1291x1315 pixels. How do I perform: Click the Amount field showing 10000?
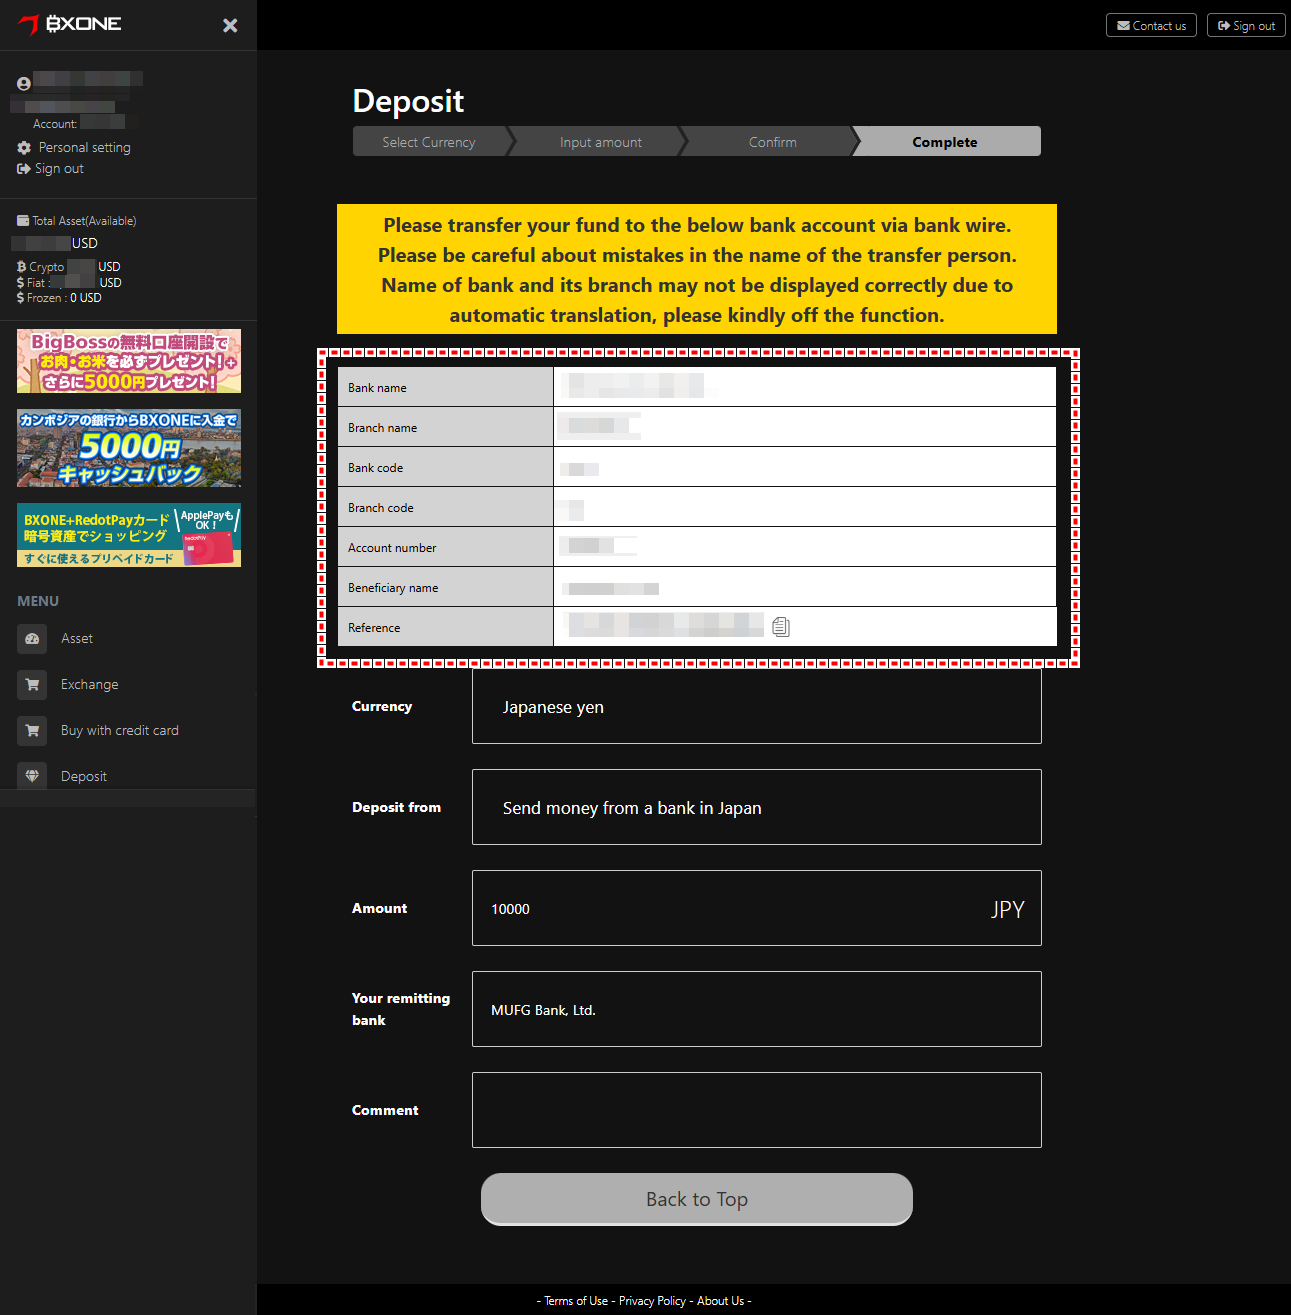756,908
